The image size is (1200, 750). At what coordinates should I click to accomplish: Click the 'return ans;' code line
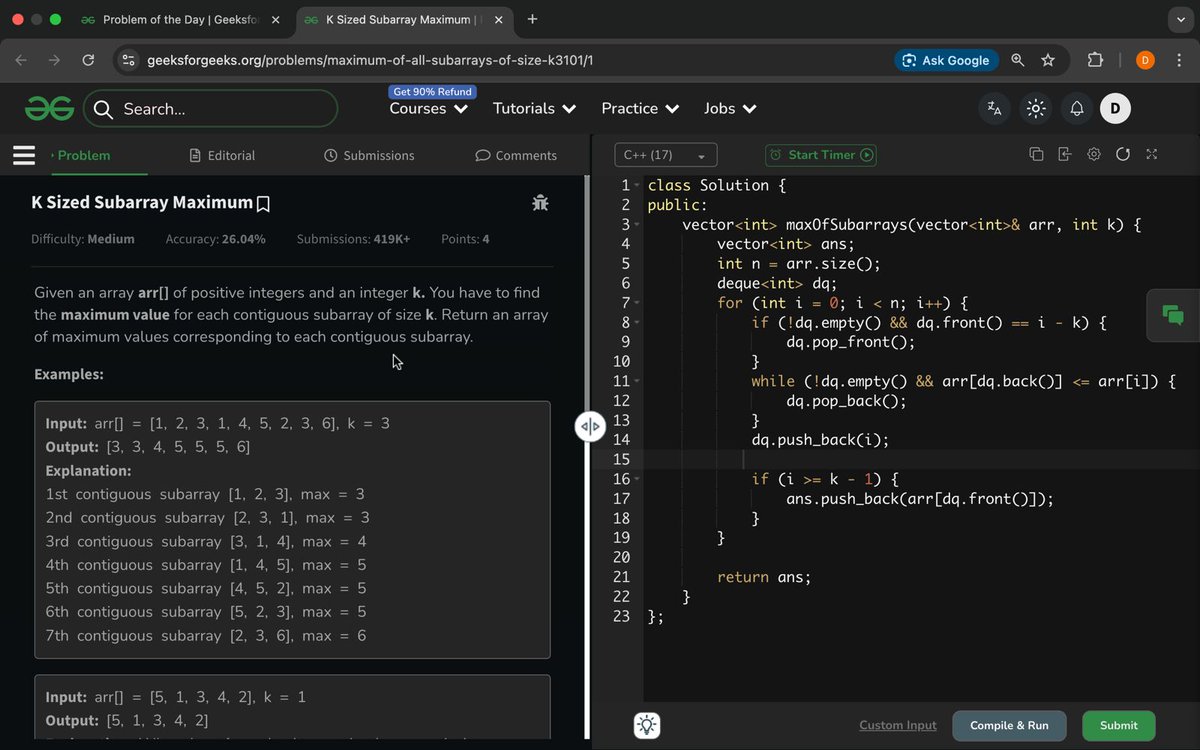pos(764,577)
